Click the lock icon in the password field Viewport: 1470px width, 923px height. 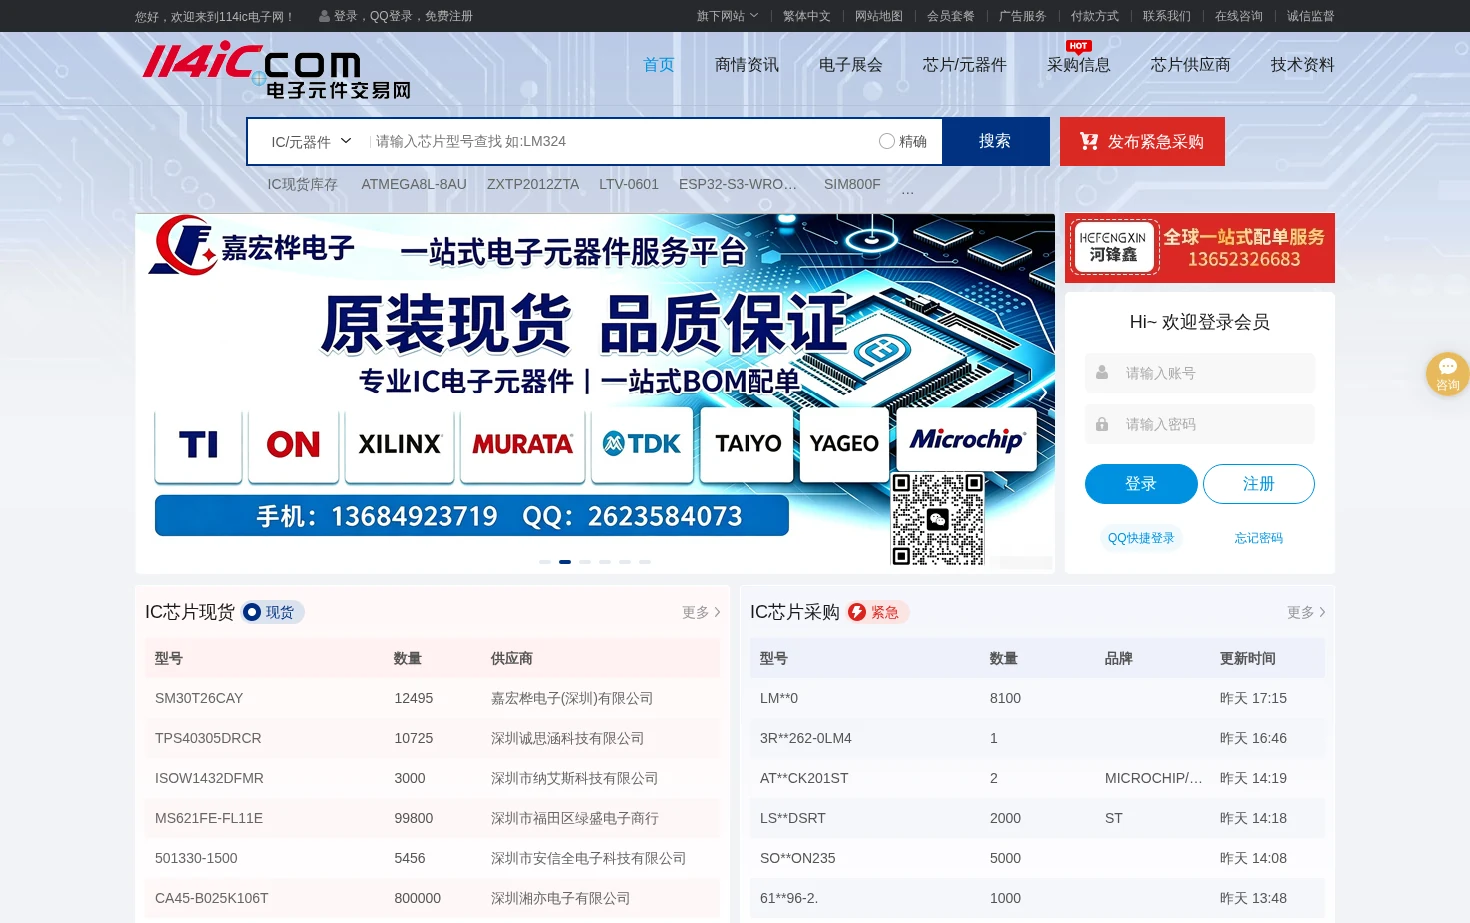(x=1102, y=424)
